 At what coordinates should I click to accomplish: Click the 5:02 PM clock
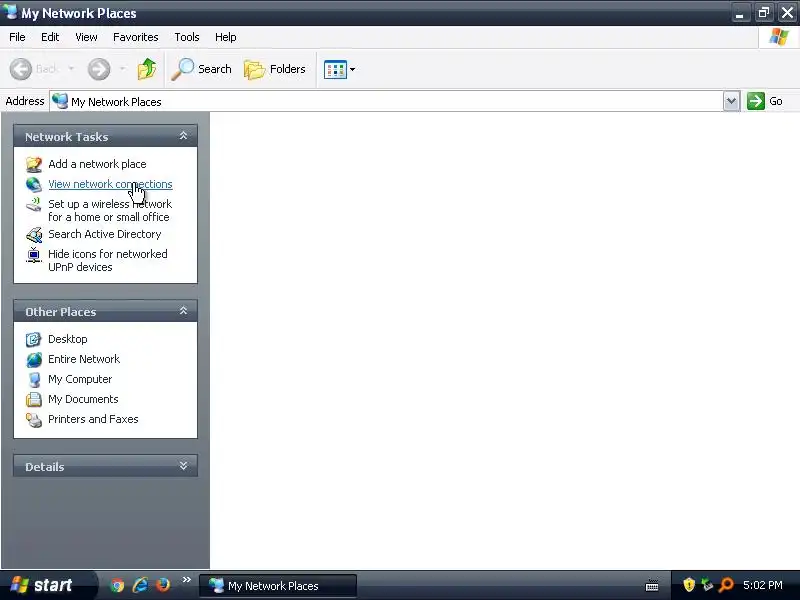click(x=763, y=585)
